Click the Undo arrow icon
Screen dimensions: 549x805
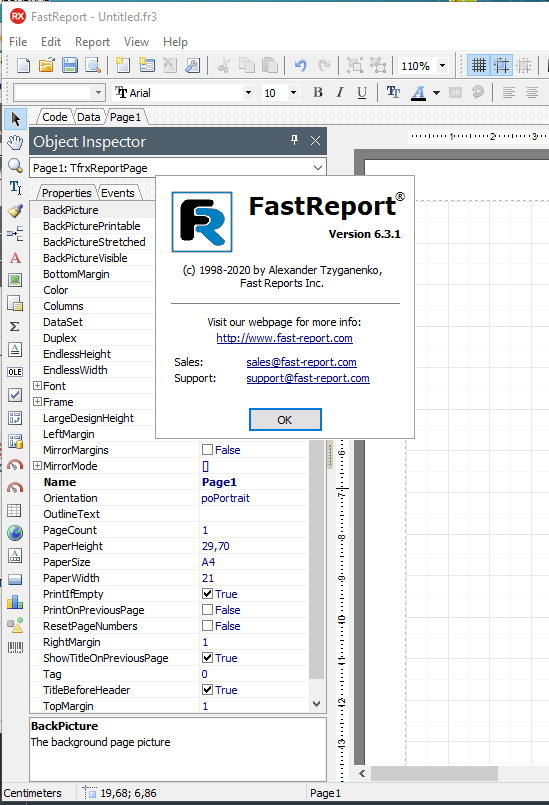[x=301, y=66]
